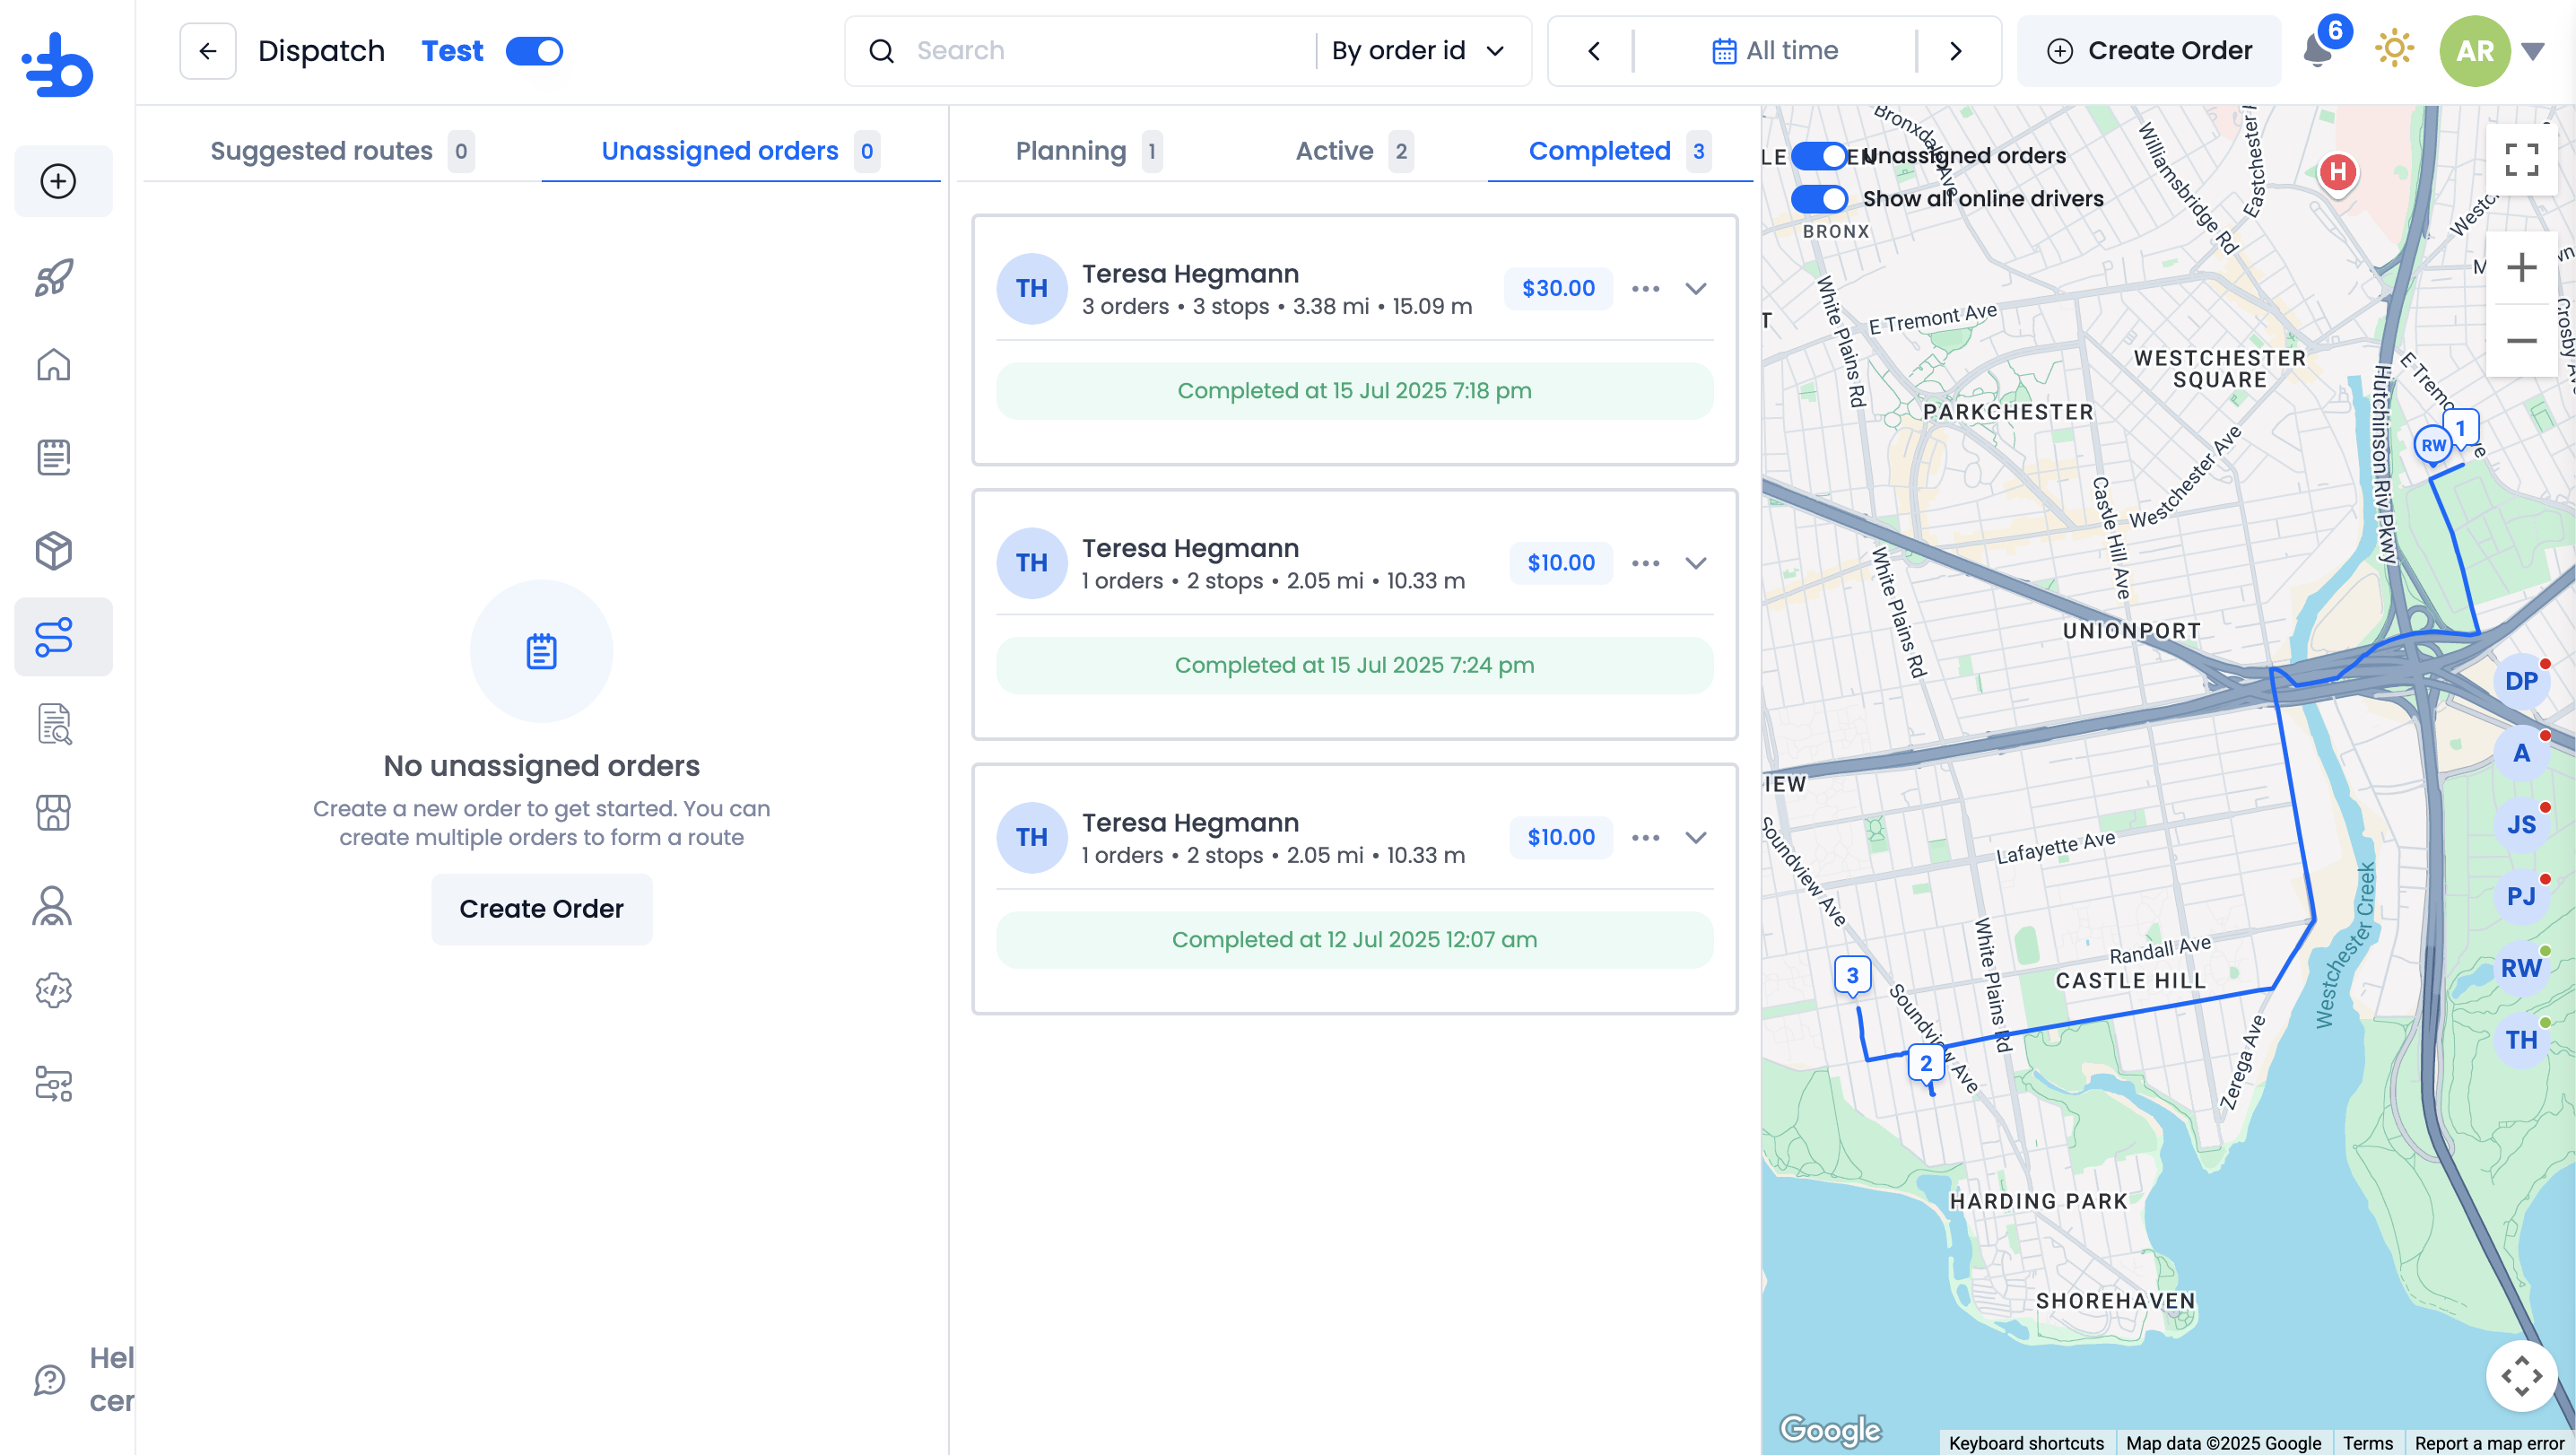
Task: Open the Help center chat icon
Action: pyautogui.click(x=49, y=1380)
